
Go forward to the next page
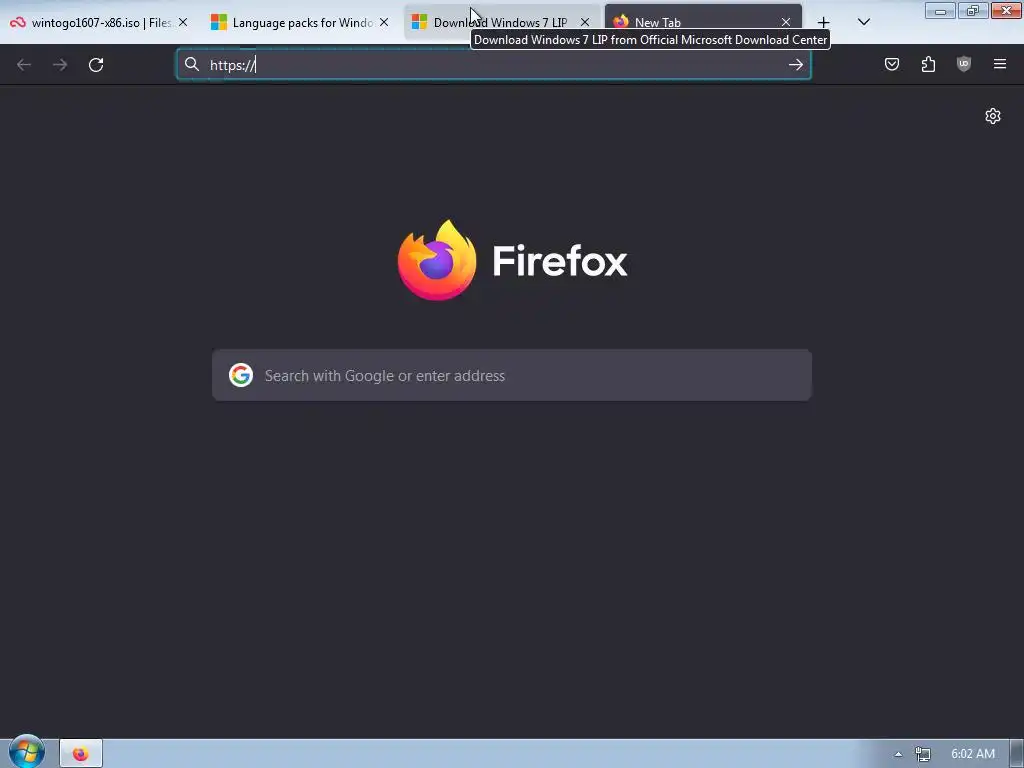tap(60, 65)
